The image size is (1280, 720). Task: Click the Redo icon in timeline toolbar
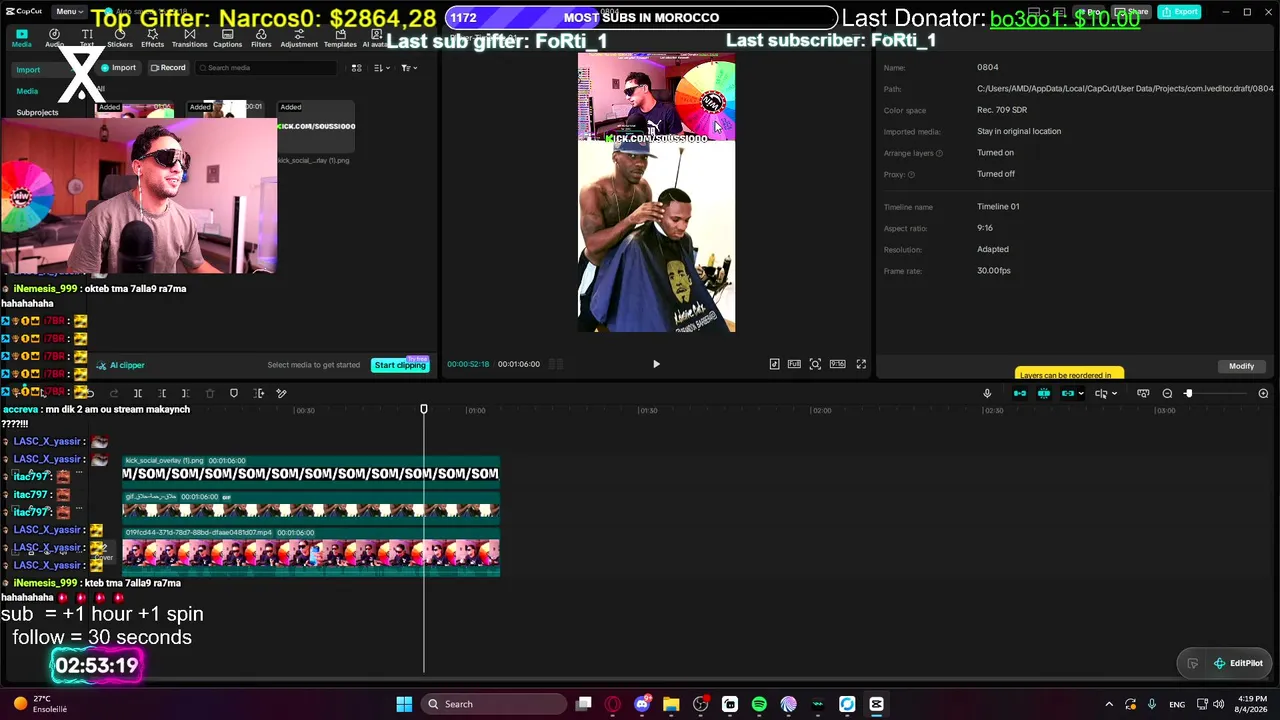click(114, 393)
